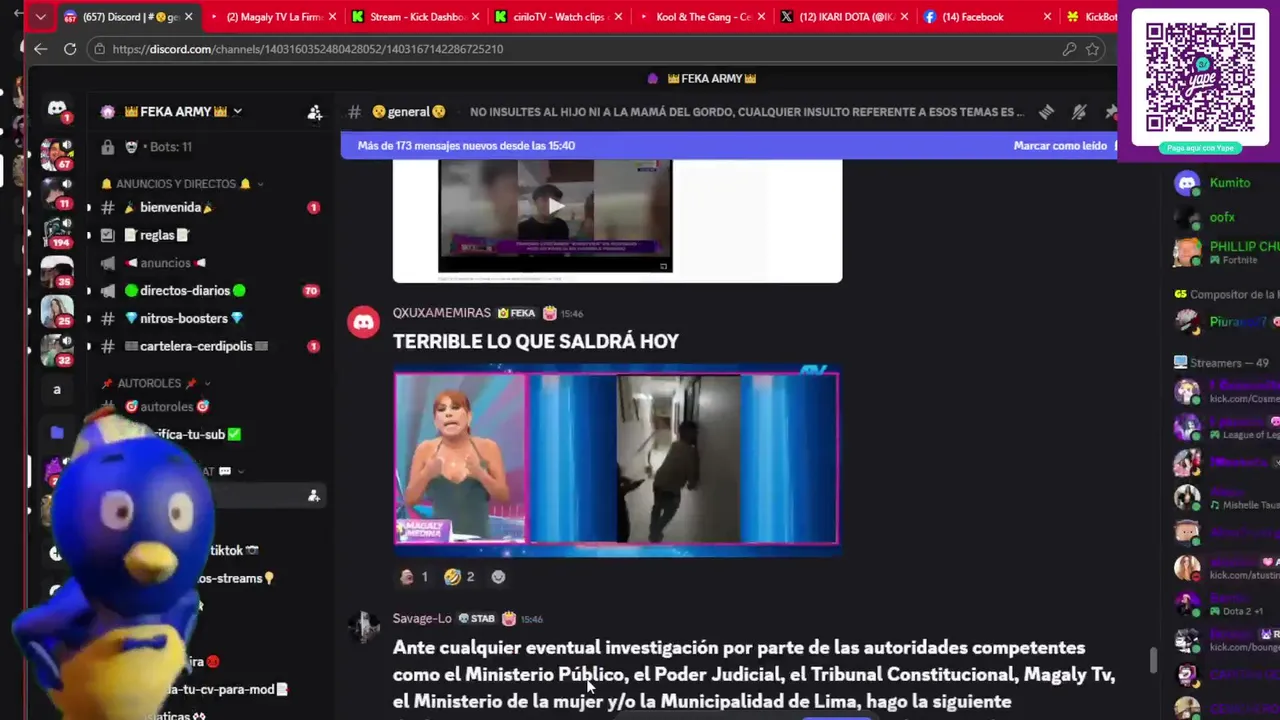Click the general channel name in header
The height and width of the screenshot is (720, 1280).
click(x=408, y=112)
